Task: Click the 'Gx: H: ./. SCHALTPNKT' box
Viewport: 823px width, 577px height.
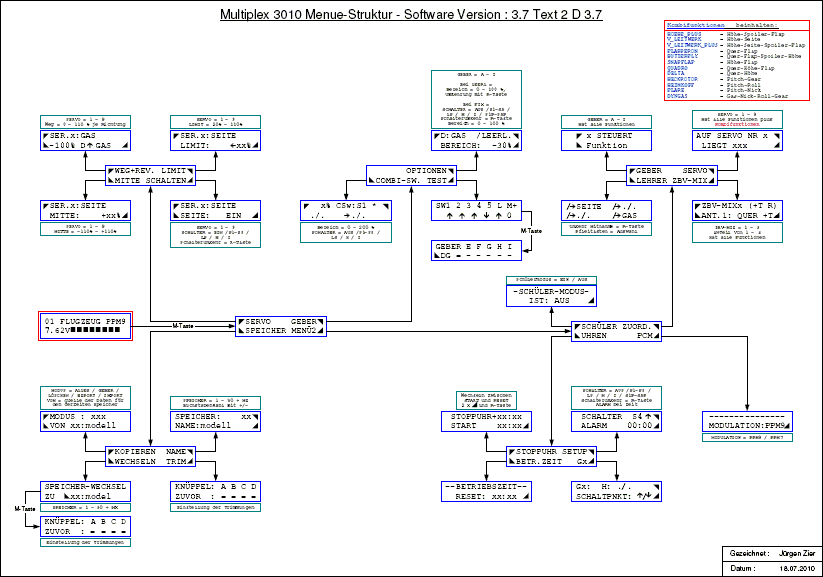Action: click(616, 491)
